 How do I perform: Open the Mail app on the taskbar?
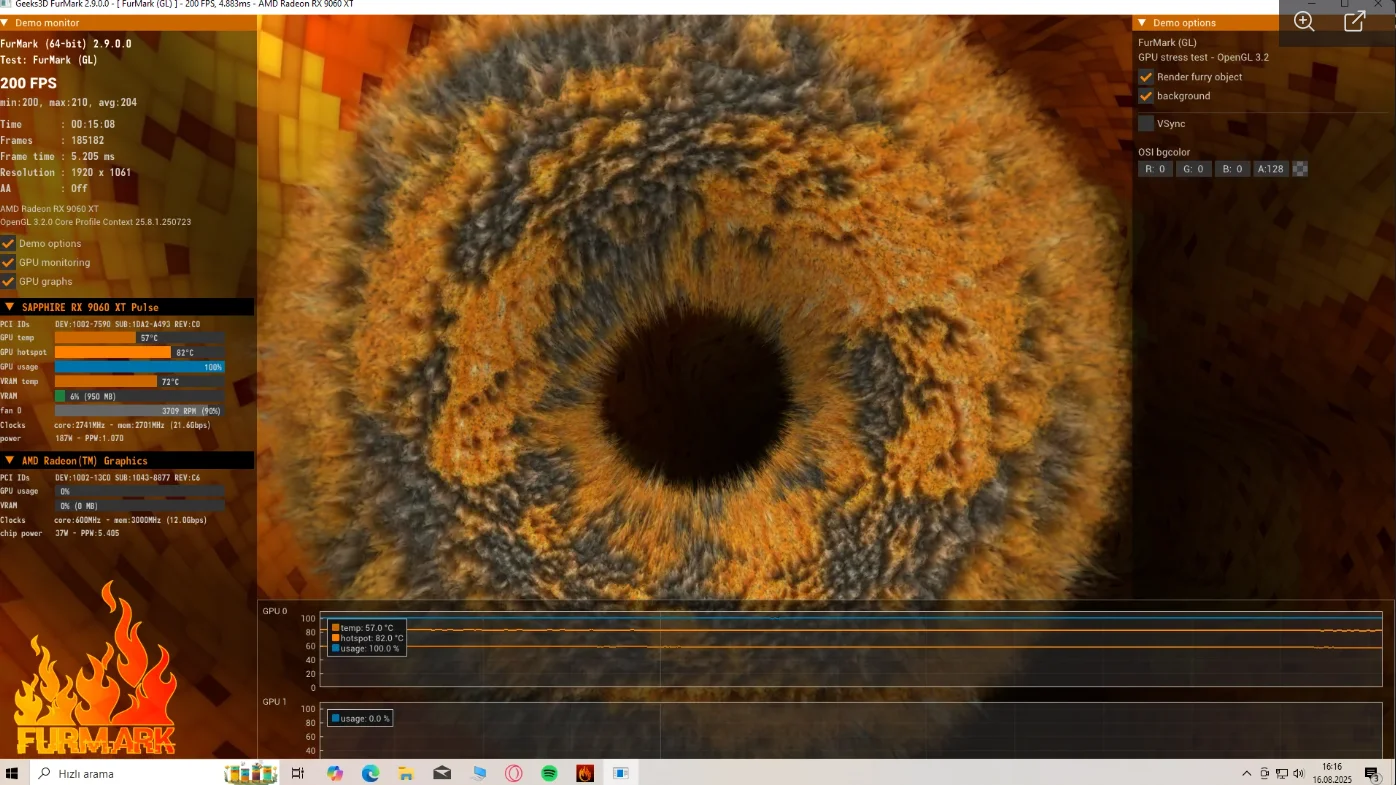(442, 773)
